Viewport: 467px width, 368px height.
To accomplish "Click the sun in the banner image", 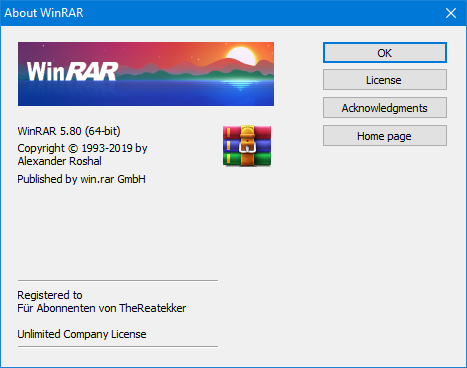I will (241, 56).
